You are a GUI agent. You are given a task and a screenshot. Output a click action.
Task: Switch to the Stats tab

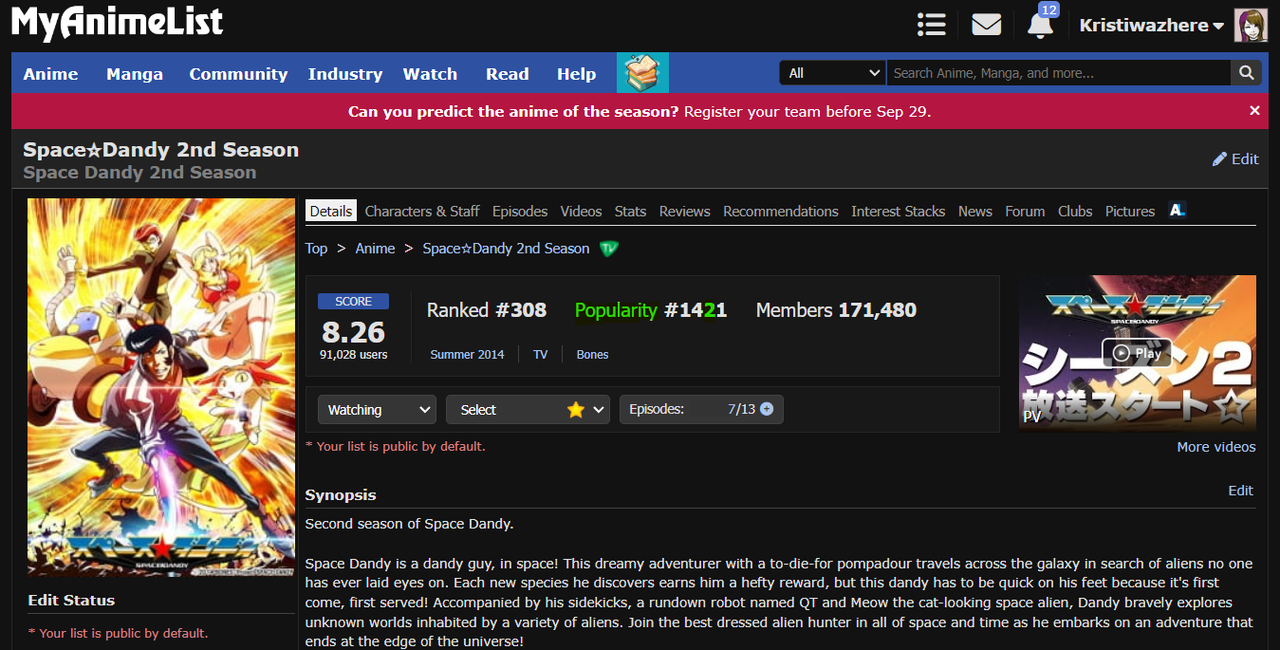(630, 211)
